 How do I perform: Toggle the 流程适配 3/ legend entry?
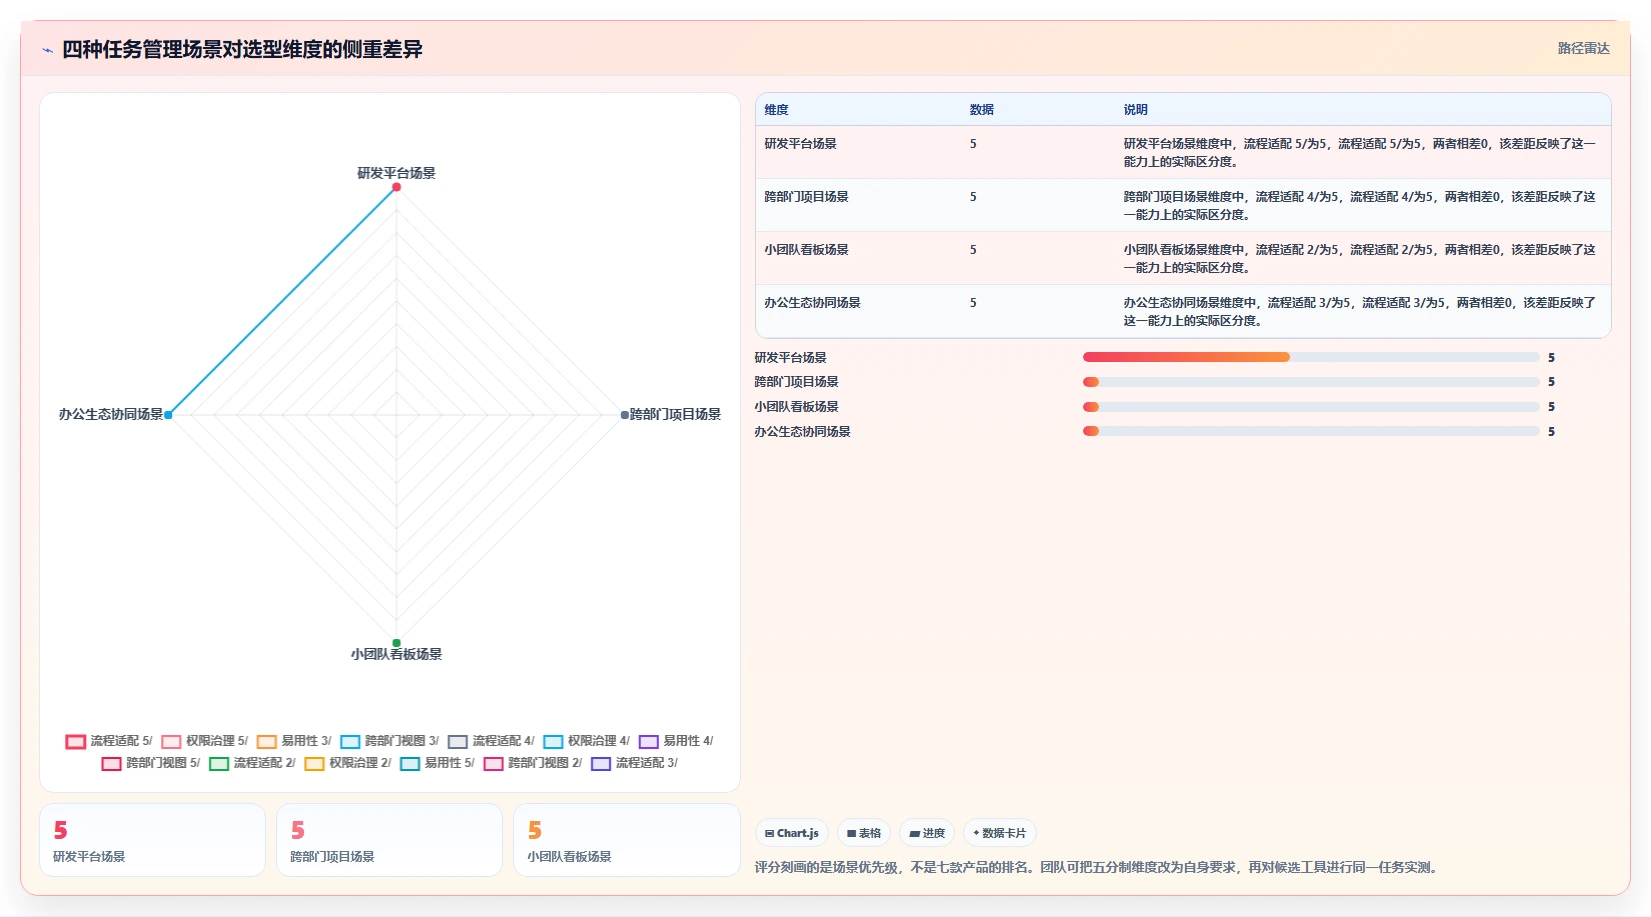point(634,763)
